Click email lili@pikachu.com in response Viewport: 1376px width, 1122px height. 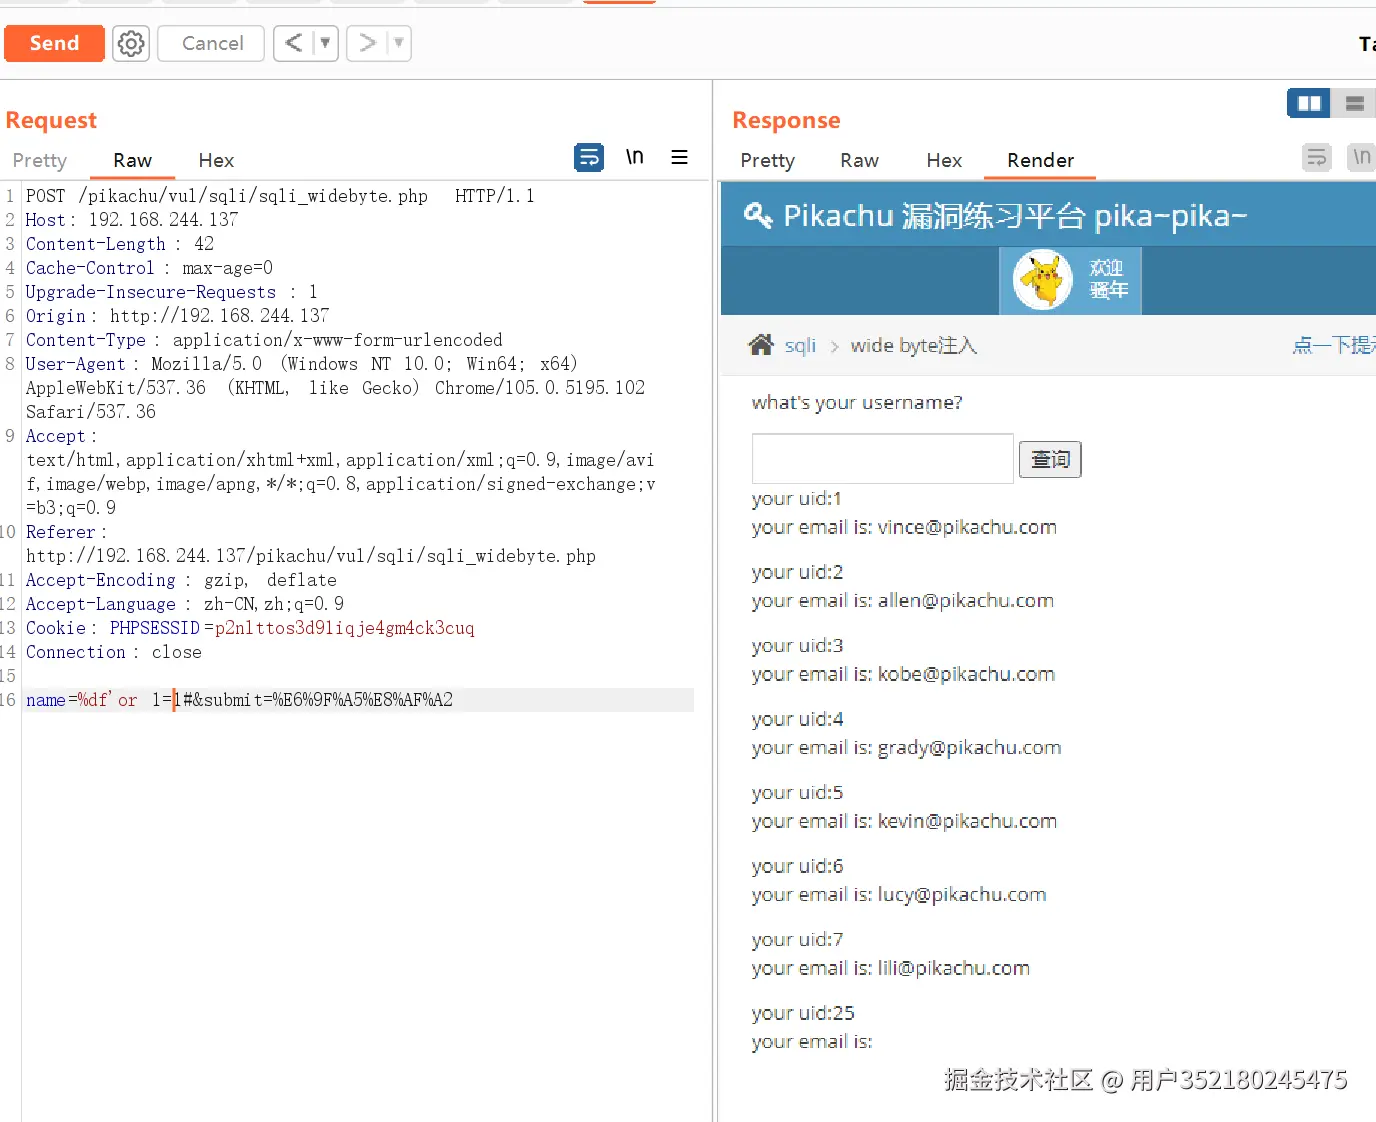(x=954, y=968)
